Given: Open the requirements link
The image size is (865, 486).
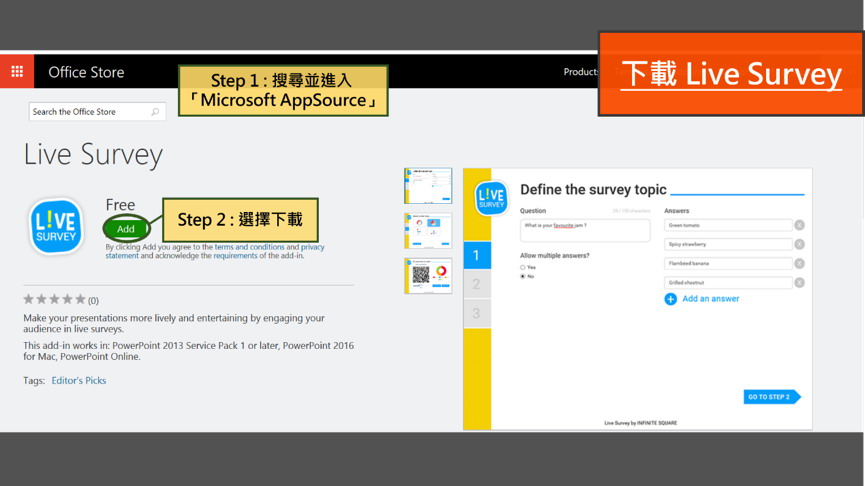Looking at the screenshot, I should 236,256.
